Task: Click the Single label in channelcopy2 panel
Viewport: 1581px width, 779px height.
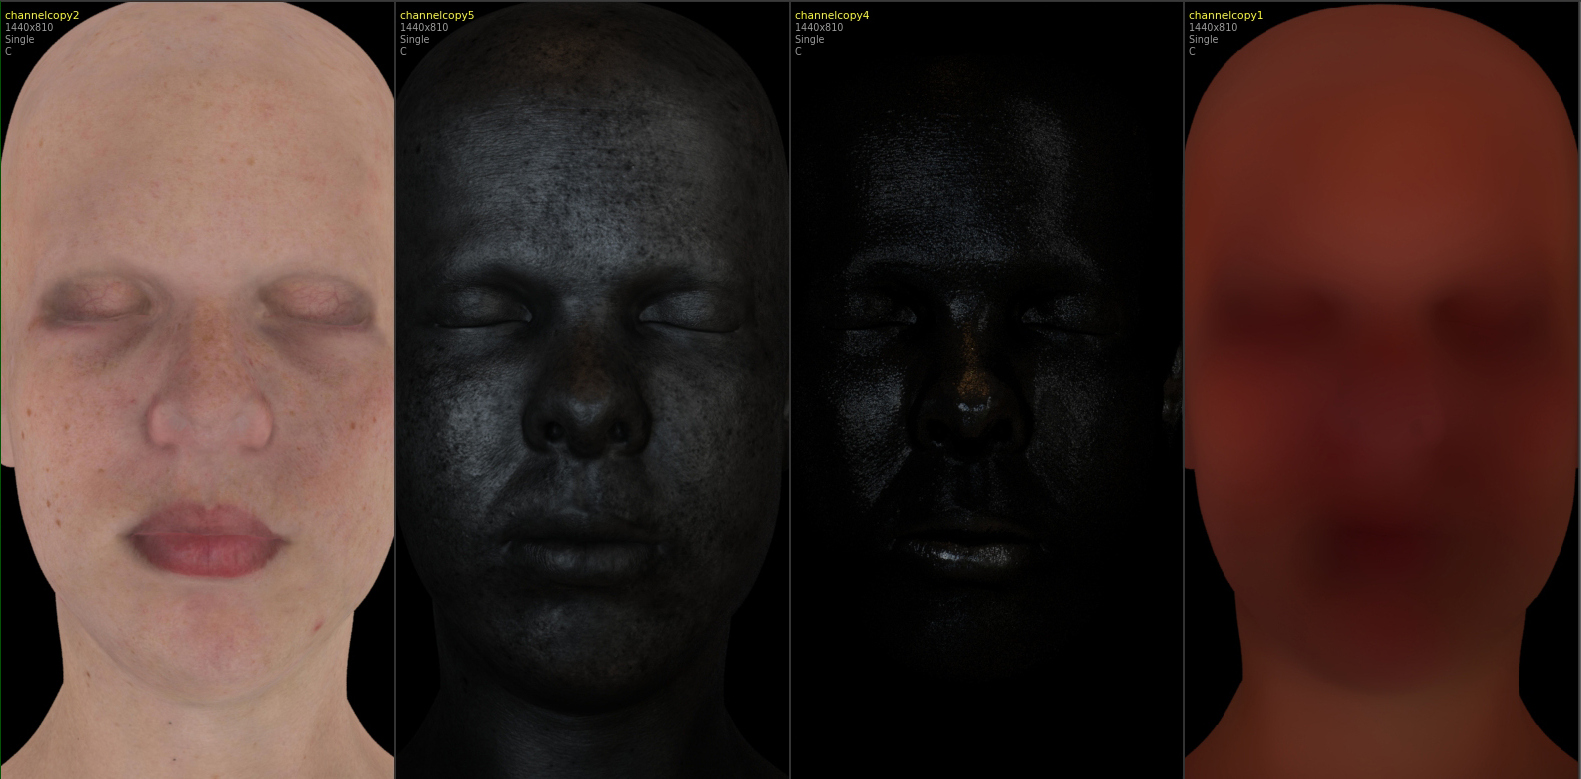Action: click(20, 40)
